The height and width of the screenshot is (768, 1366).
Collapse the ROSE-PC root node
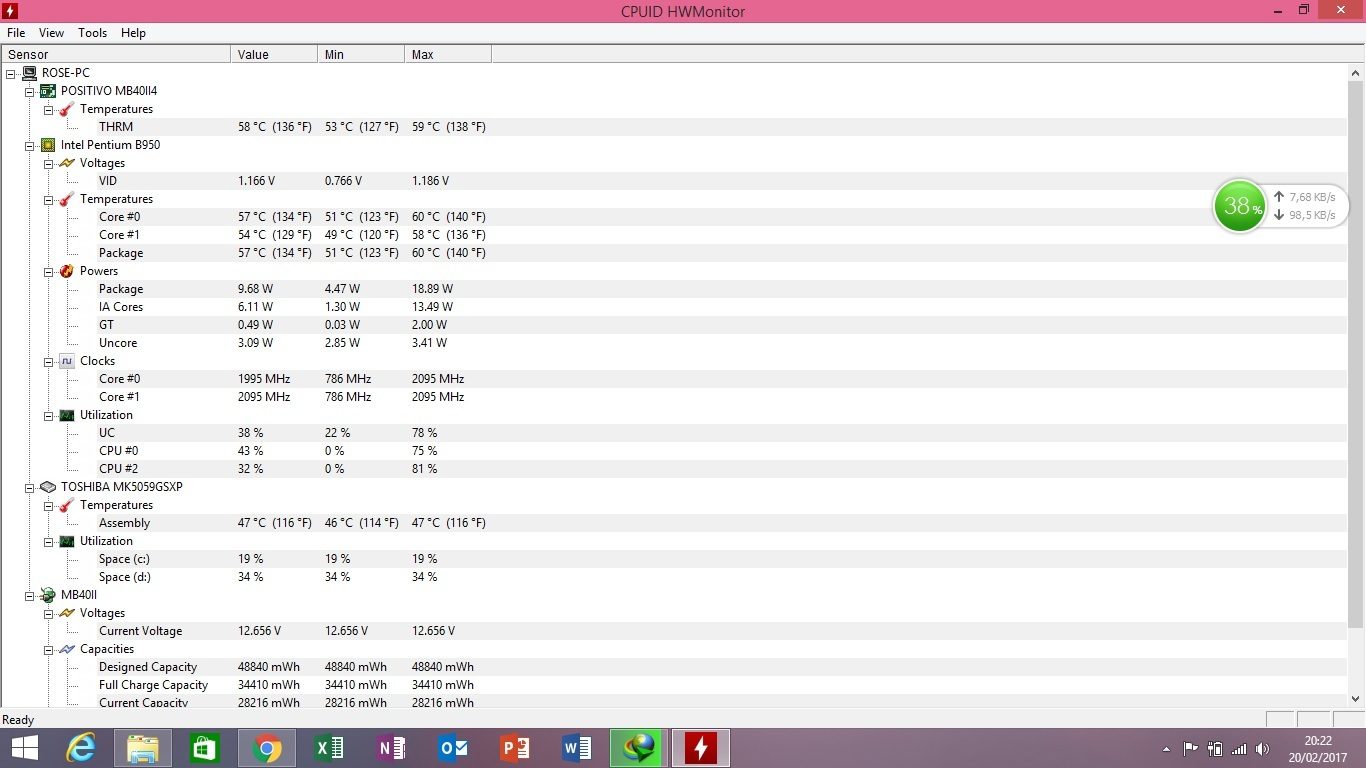click(10, 73)
